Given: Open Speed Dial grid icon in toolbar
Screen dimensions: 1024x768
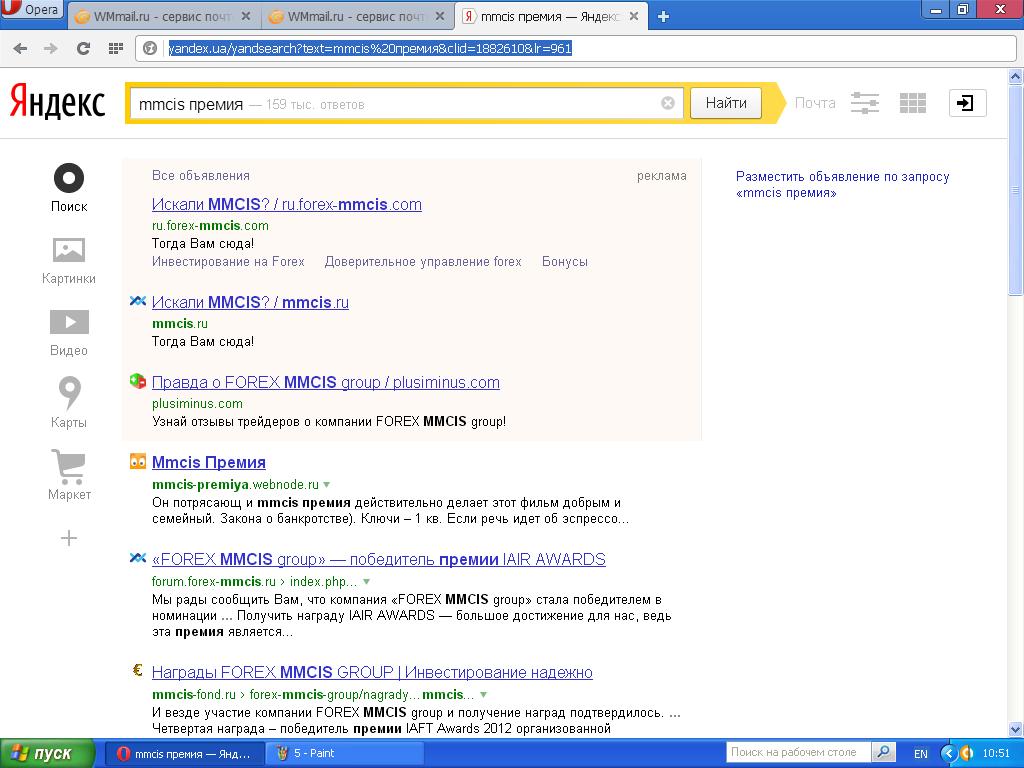Looking at the screenshot, I should 116,48.
